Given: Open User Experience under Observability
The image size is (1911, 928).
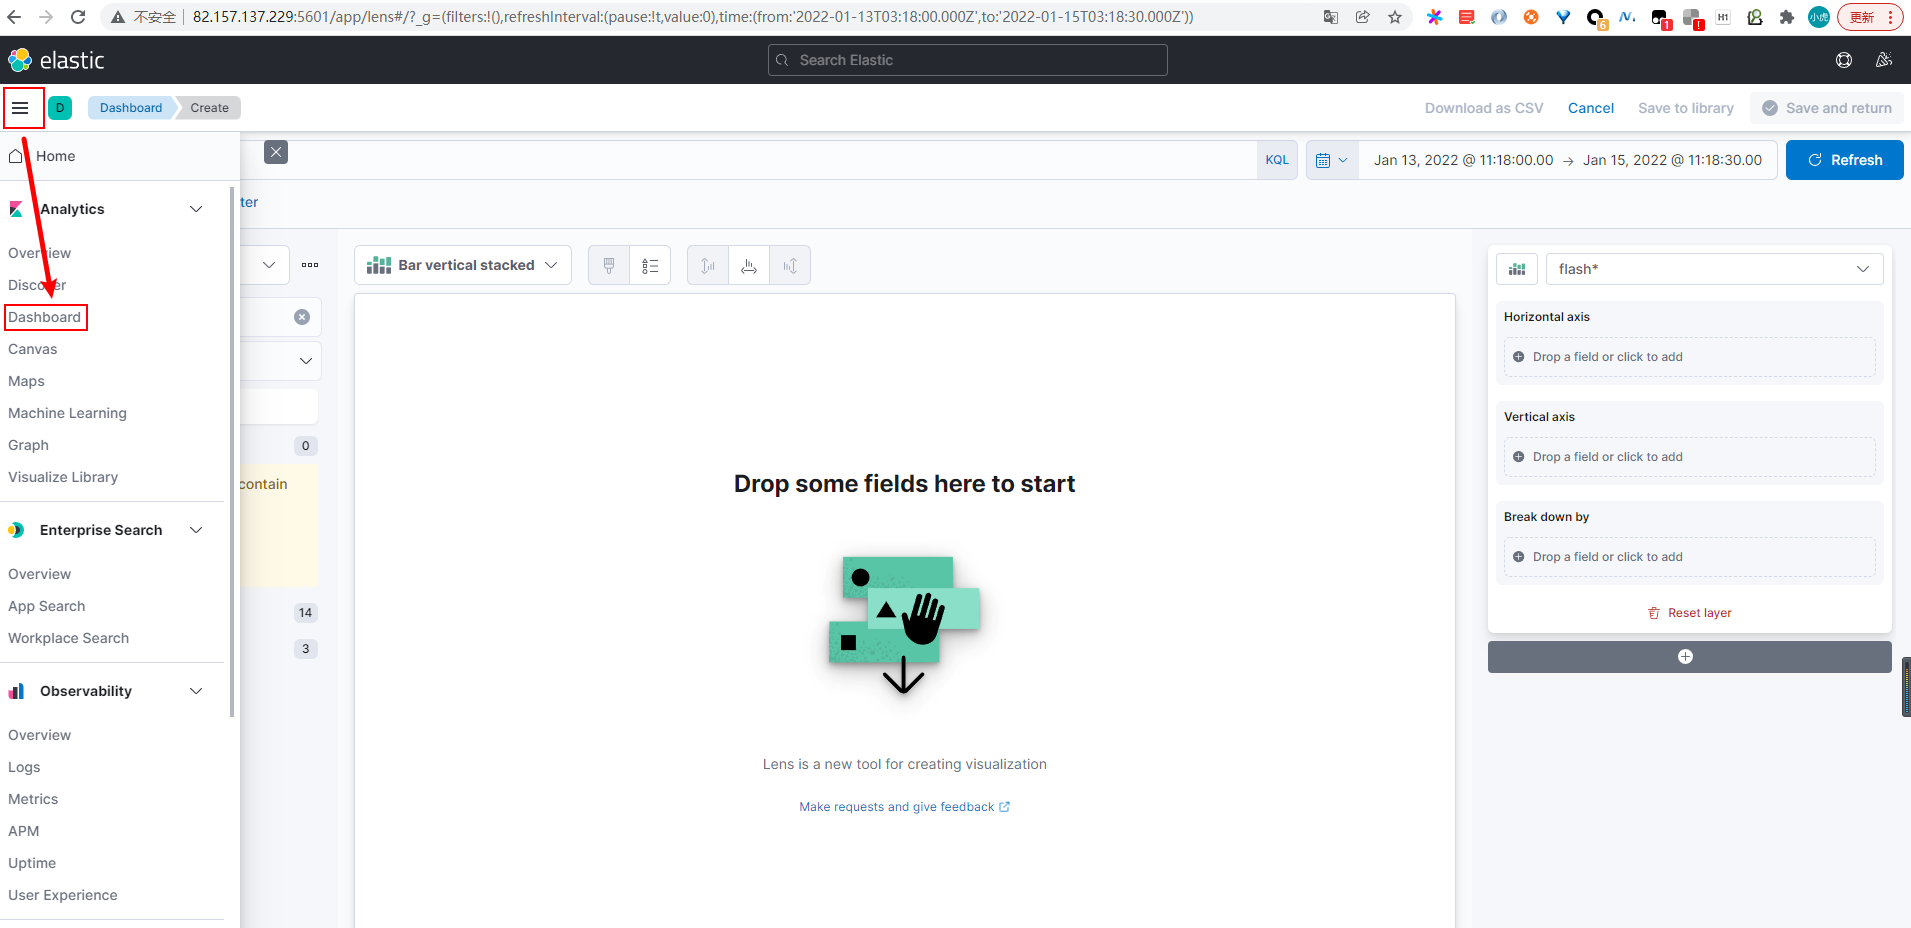Looking at the screenshot, I should coord(63,895).
